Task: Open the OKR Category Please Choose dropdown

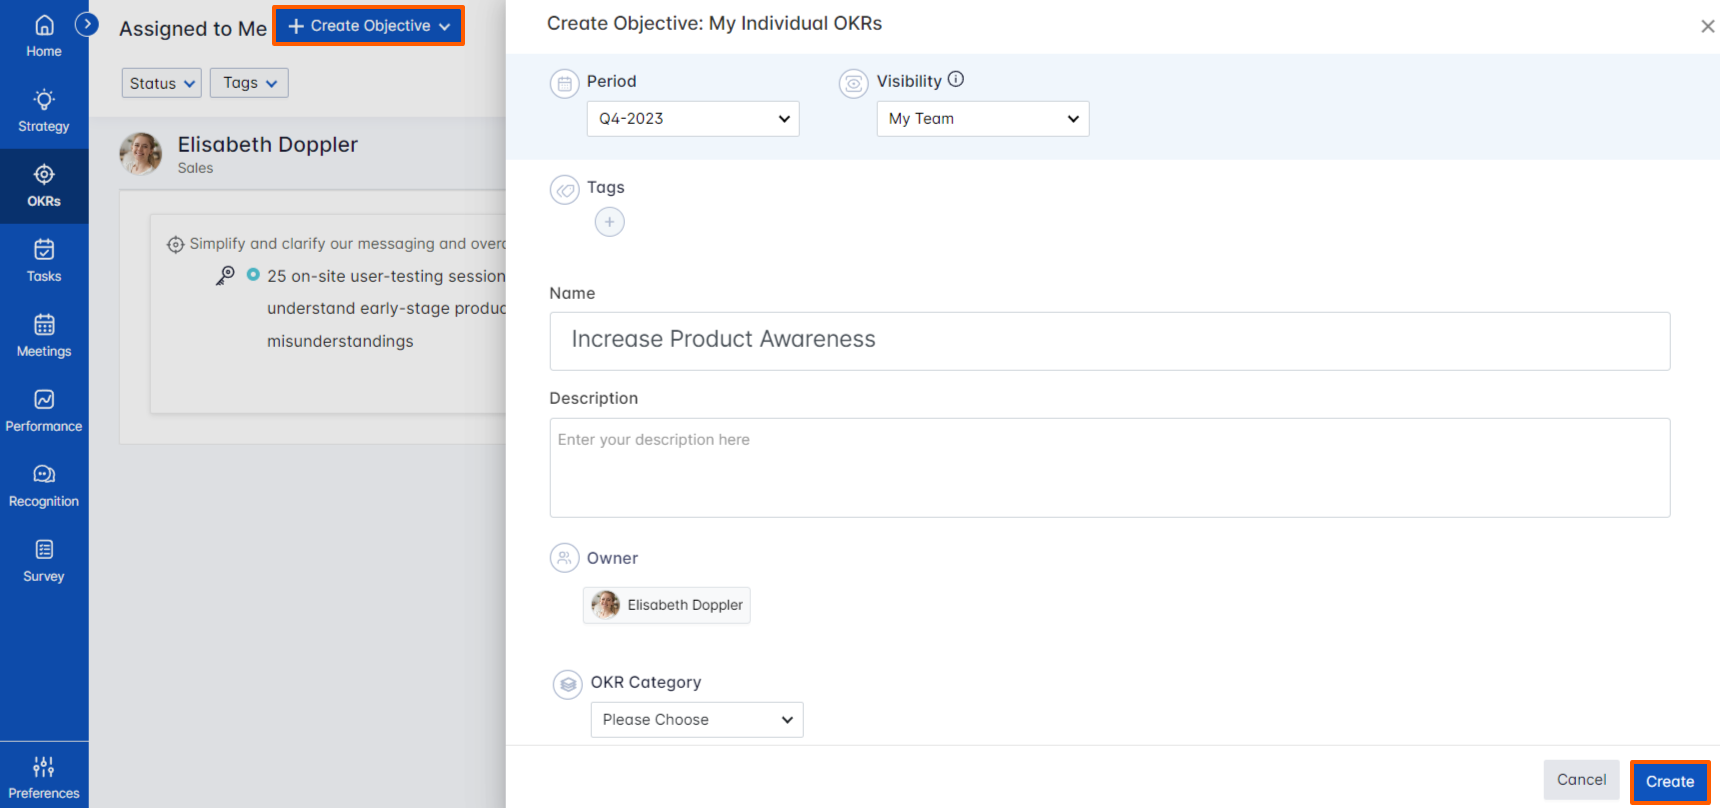Action: coord(696,720)
